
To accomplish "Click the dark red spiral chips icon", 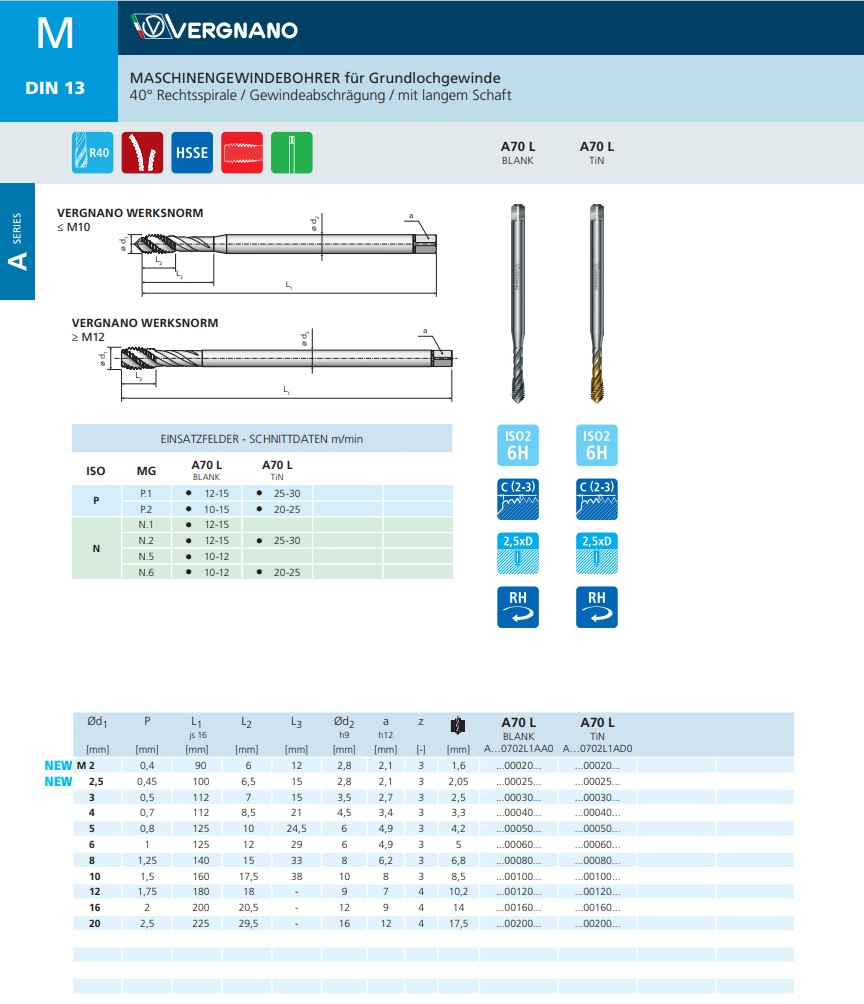I will point(142,153).
